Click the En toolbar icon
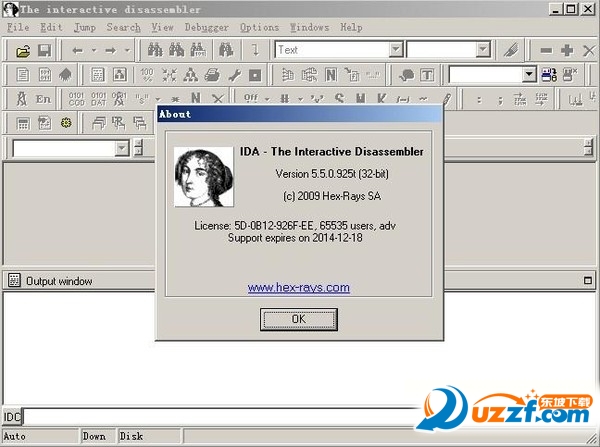 [43, 99]
